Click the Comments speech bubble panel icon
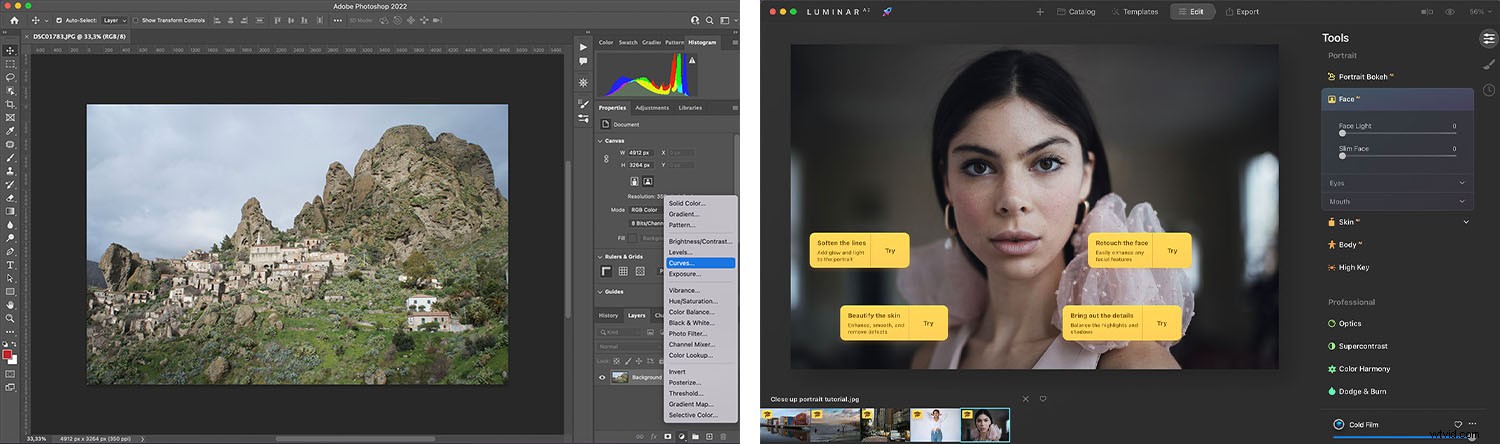 583,62
